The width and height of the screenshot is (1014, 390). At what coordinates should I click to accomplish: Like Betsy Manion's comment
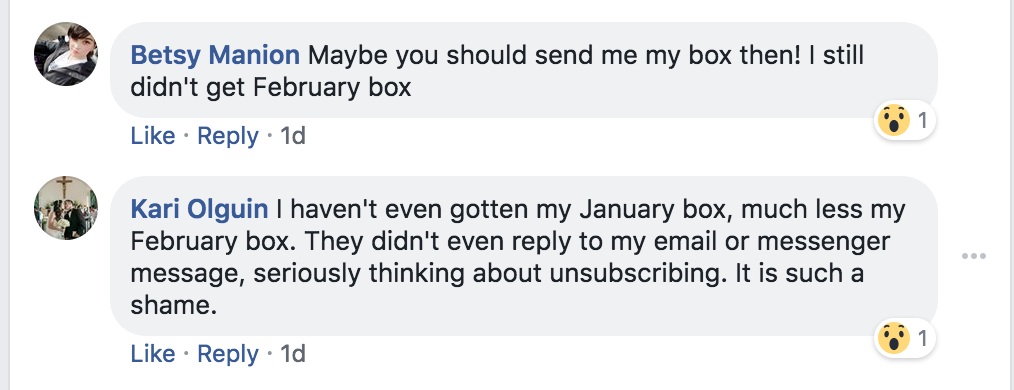(153, 136)
